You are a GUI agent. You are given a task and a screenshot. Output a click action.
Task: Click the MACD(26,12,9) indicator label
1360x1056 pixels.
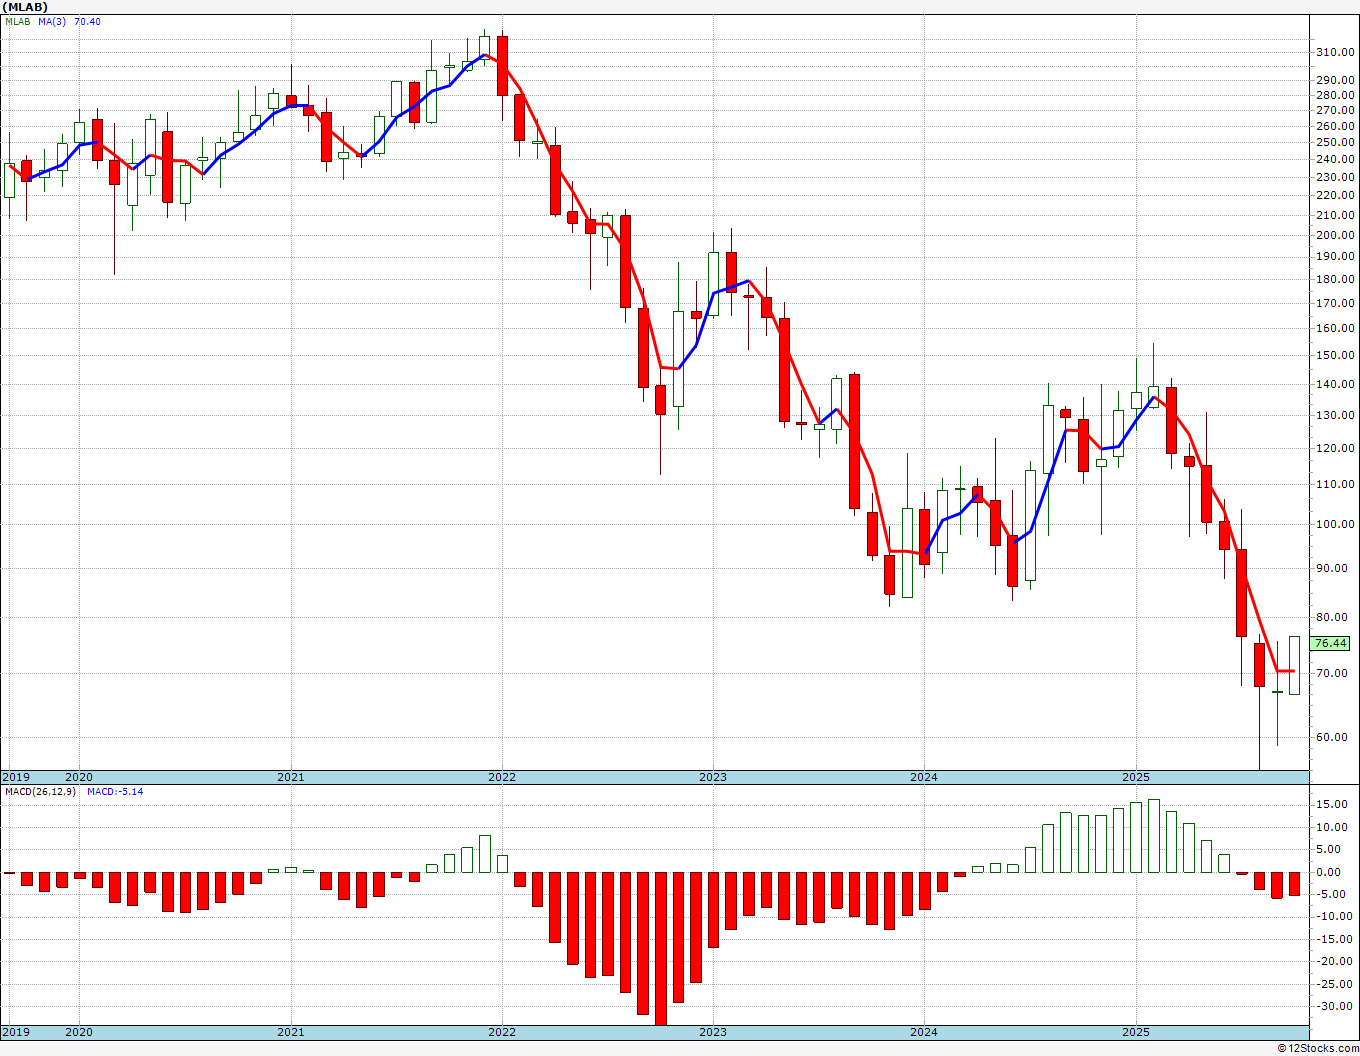pyautogui.click(x=41, y=792)
